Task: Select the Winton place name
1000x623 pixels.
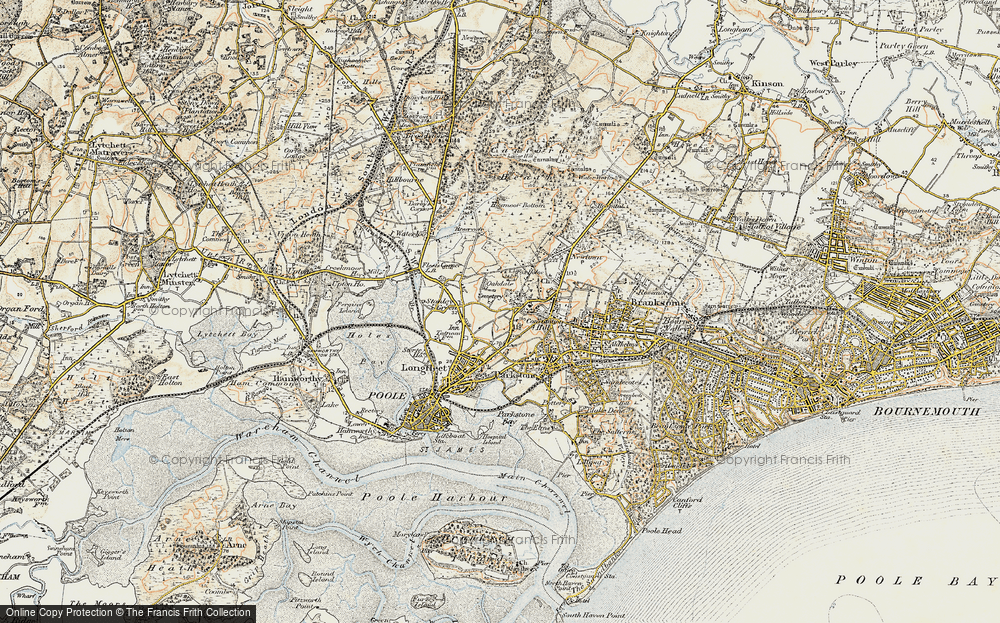Action: pos(862,260)
